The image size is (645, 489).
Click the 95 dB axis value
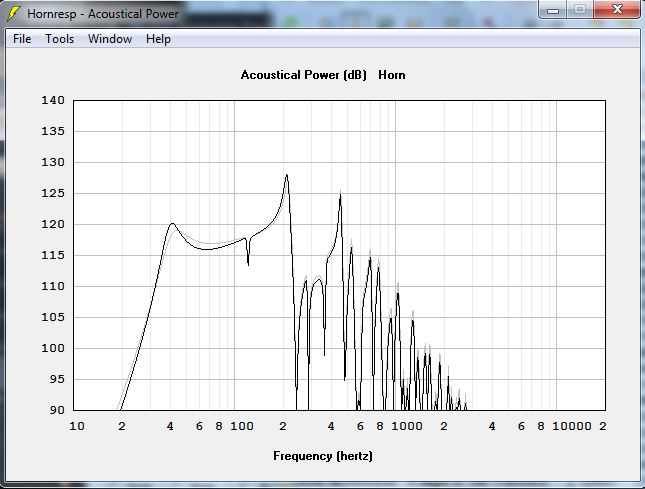click(x=57, y=379)
